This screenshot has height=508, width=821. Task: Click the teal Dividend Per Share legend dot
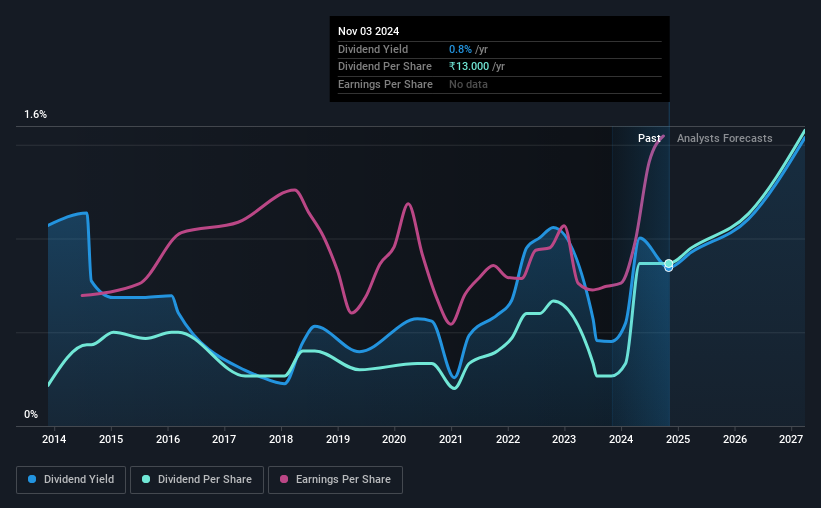[x=146, y=479]
